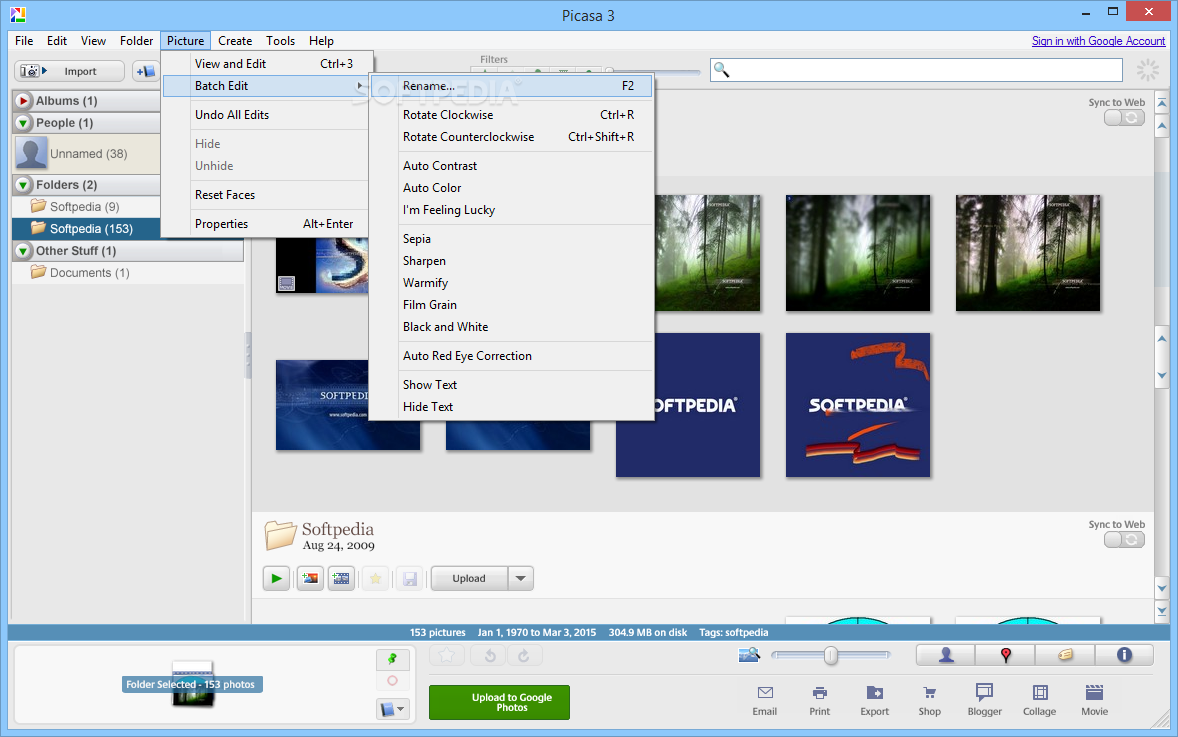Screen dimensions: 1178x737
Task: Choose View and Edit in Picture menu
Action: tap(265, 64)
